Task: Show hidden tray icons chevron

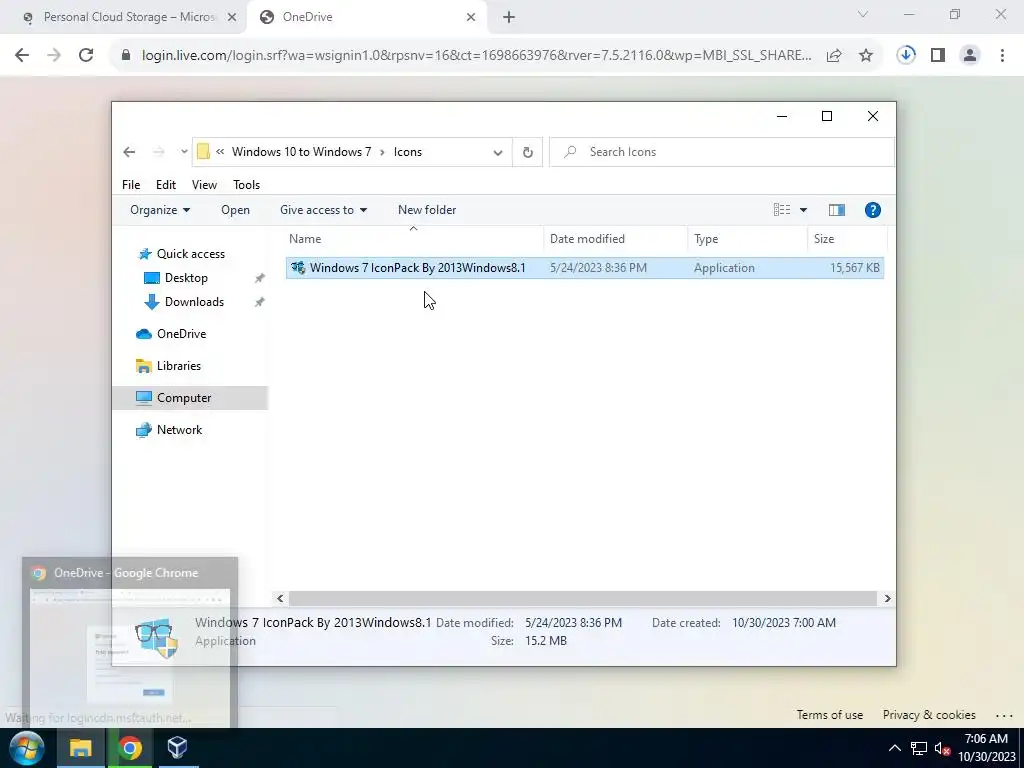Action: (x=895, y=748)
